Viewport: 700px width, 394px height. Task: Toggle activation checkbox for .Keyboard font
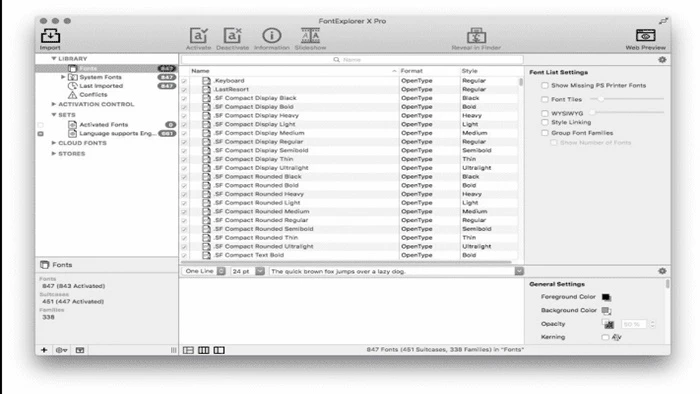[184, 81]
